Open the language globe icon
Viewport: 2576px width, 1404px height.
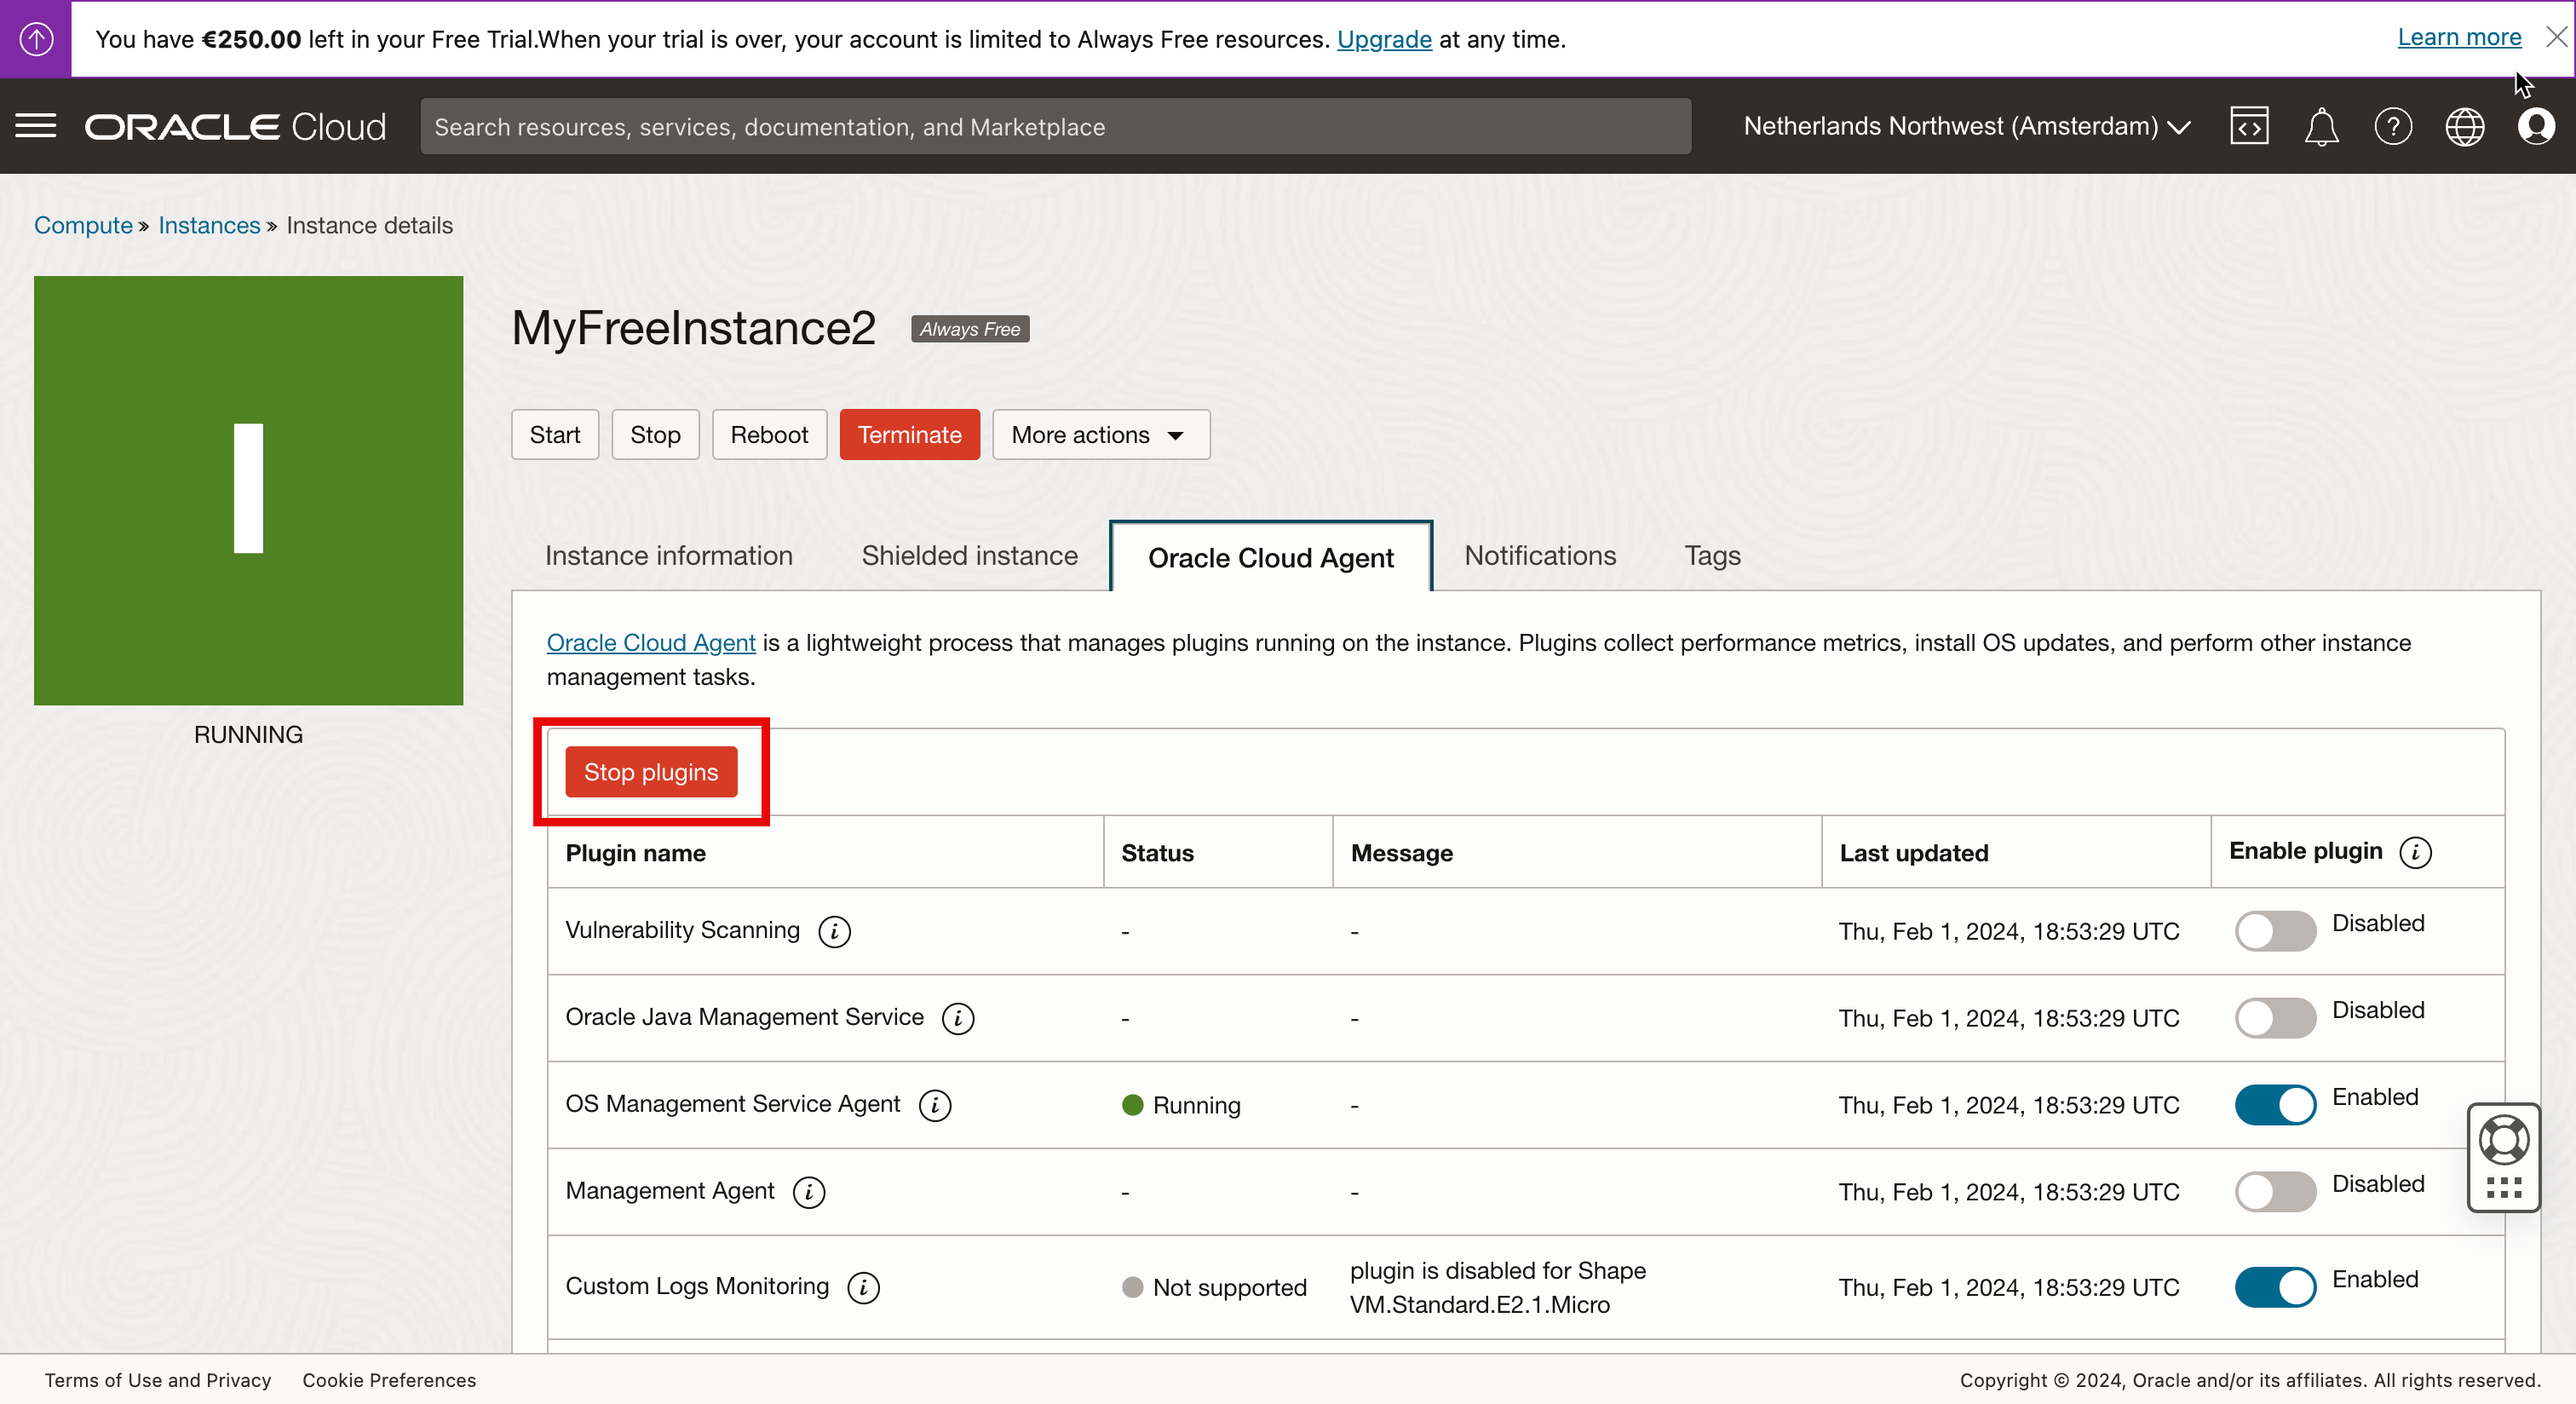(x=2464, y=127)
